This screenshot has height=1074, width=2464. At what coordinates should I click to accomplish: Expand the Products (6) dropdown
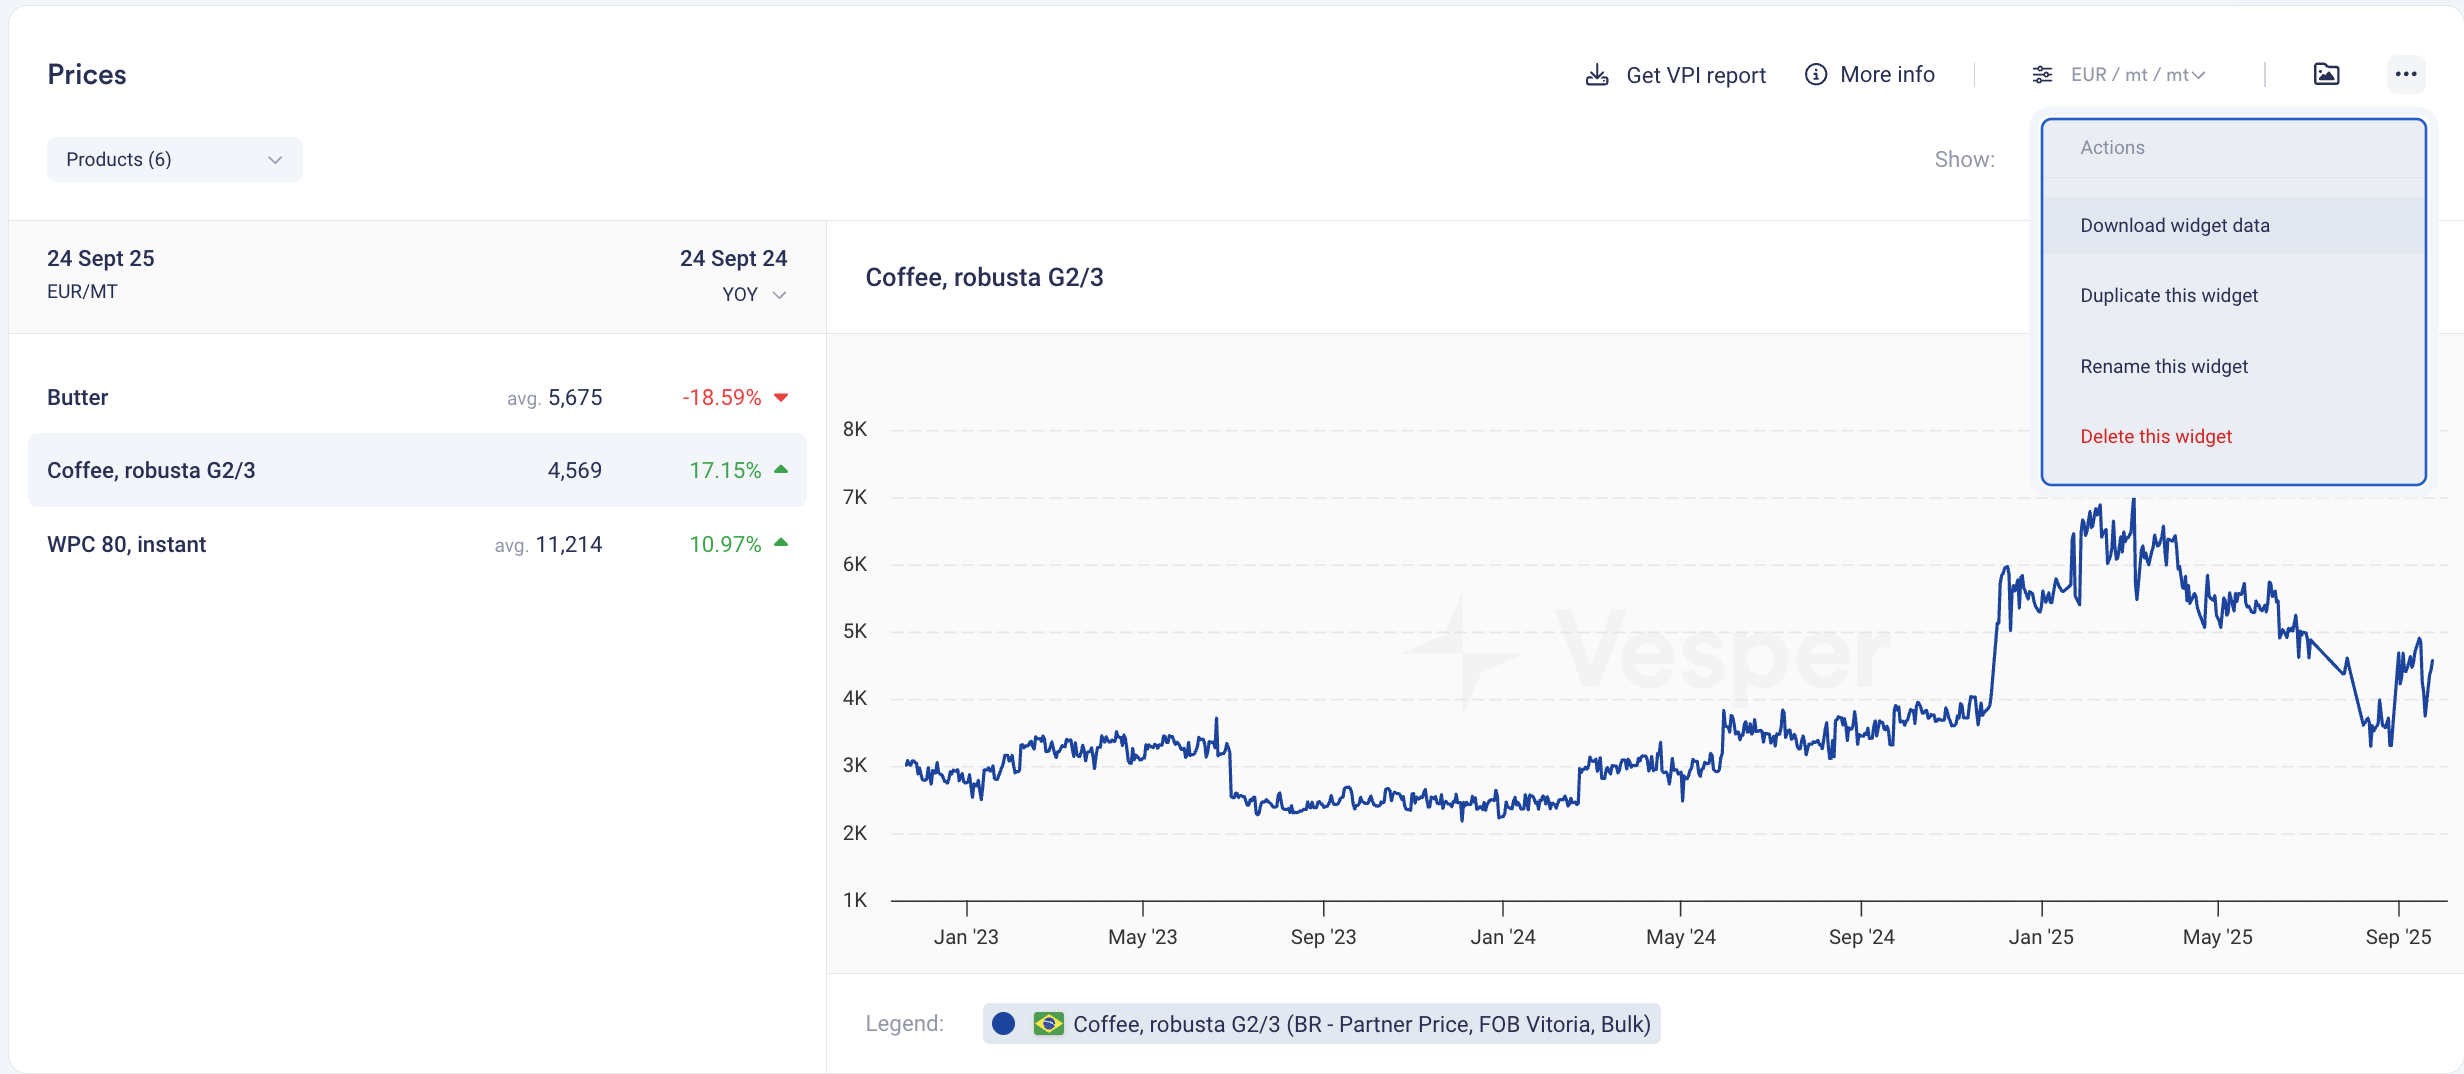pos(174,160)
